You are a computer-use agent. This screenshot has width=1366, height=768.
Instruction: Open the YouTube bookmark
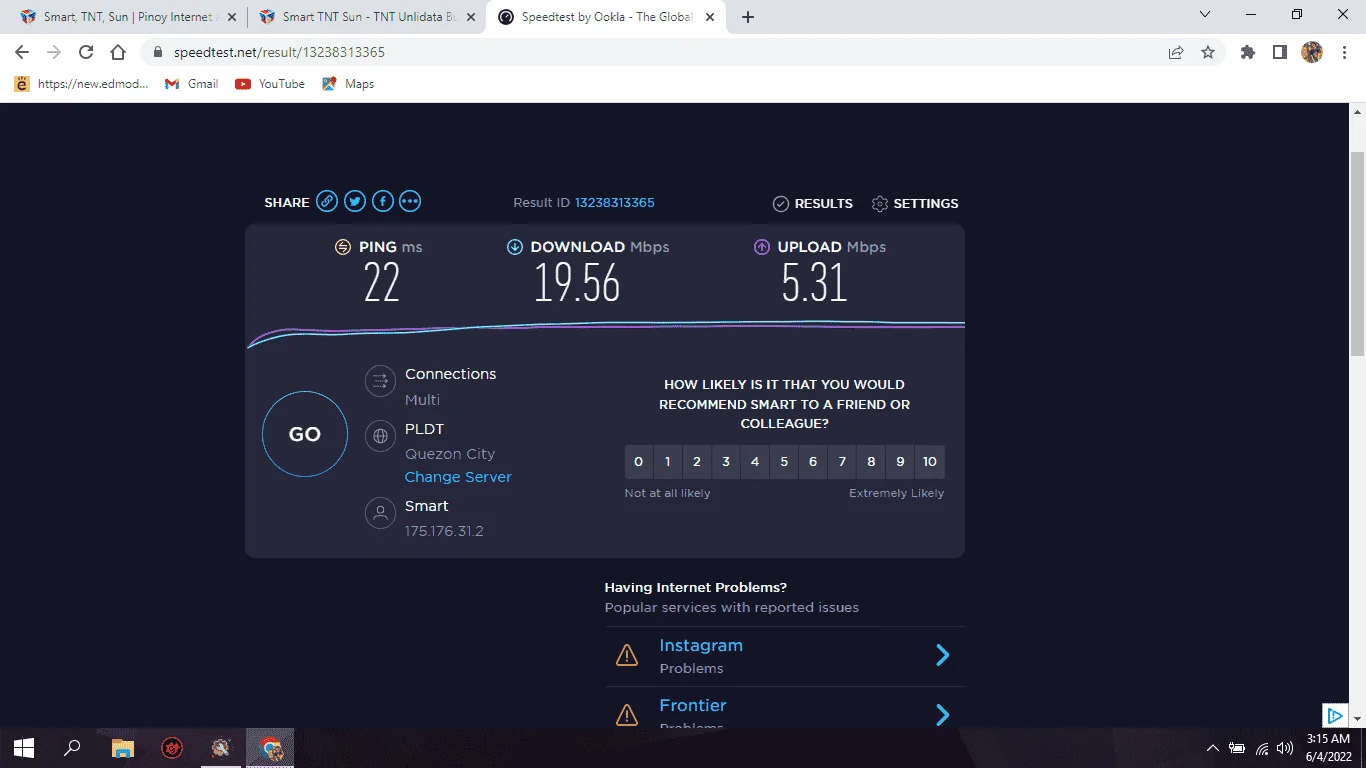click(270, 84)
